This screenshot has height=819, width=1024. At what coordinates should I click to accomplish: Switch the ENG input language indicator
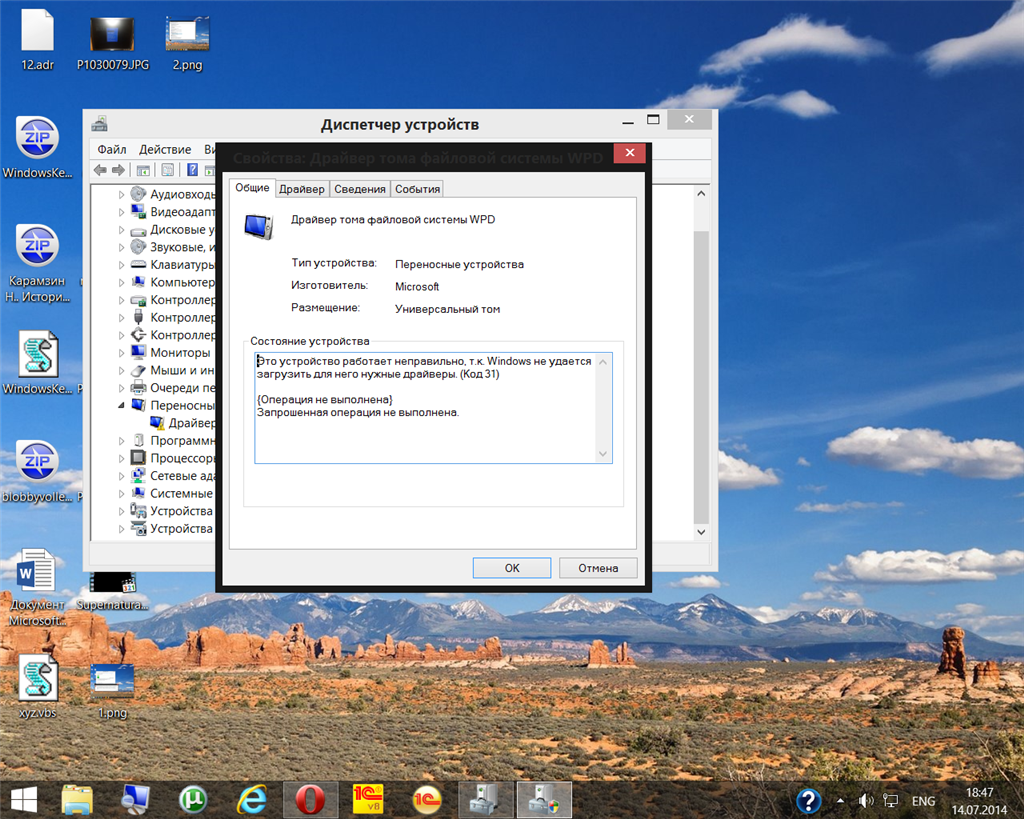point(923,801)
